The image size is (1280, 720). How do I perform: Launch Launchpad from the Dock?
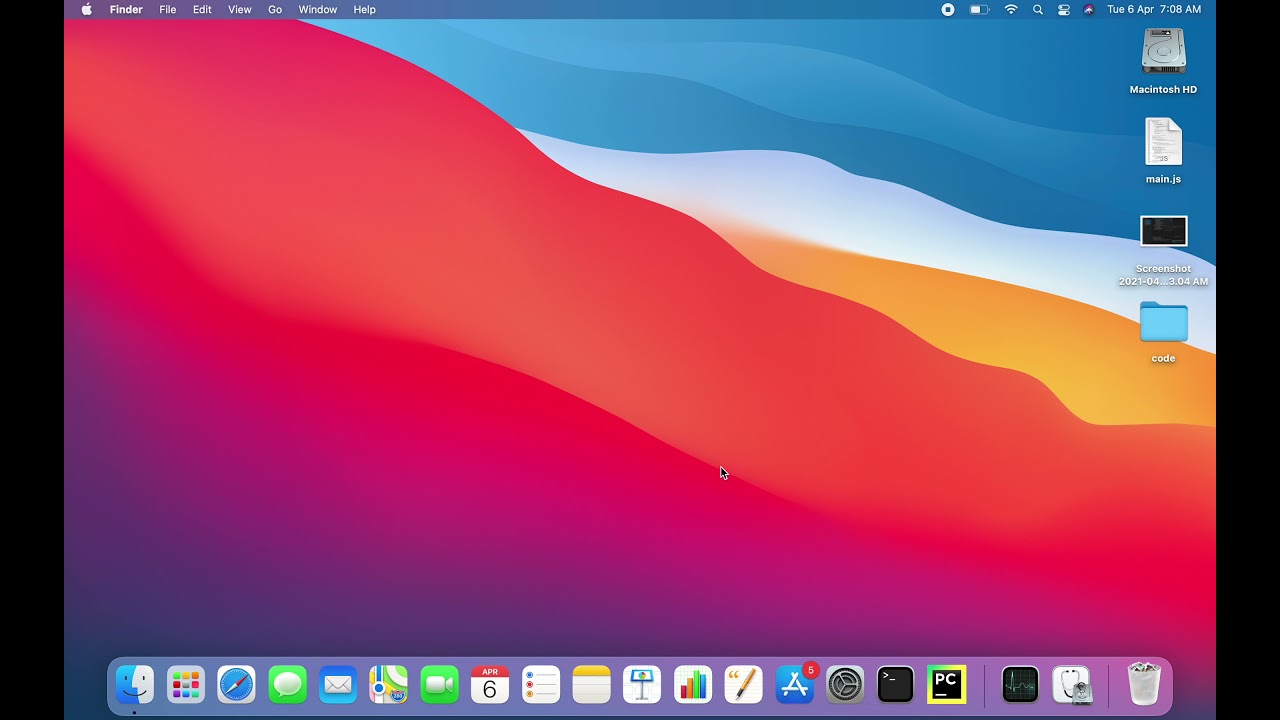point(186,685)
